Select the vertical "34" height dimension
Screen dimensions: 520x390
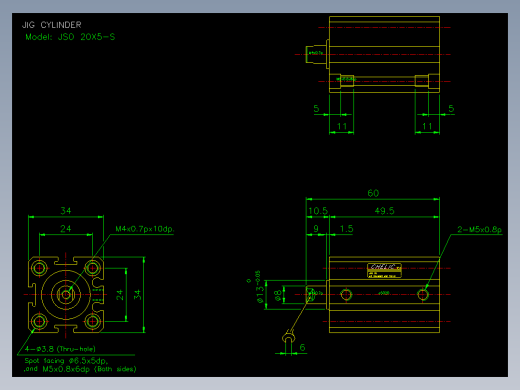(137, 295)
